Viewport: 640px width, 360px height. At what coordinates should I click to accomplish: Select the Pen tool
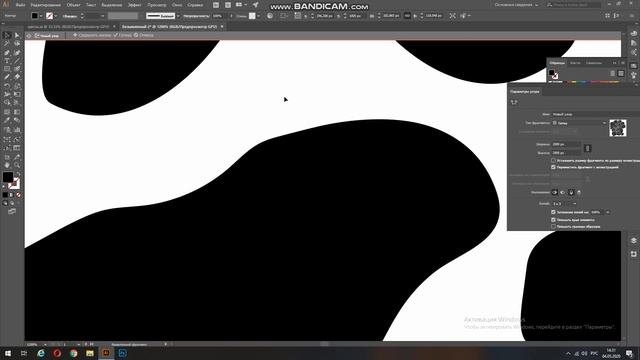pyautogui.click(x=7, y=53)
